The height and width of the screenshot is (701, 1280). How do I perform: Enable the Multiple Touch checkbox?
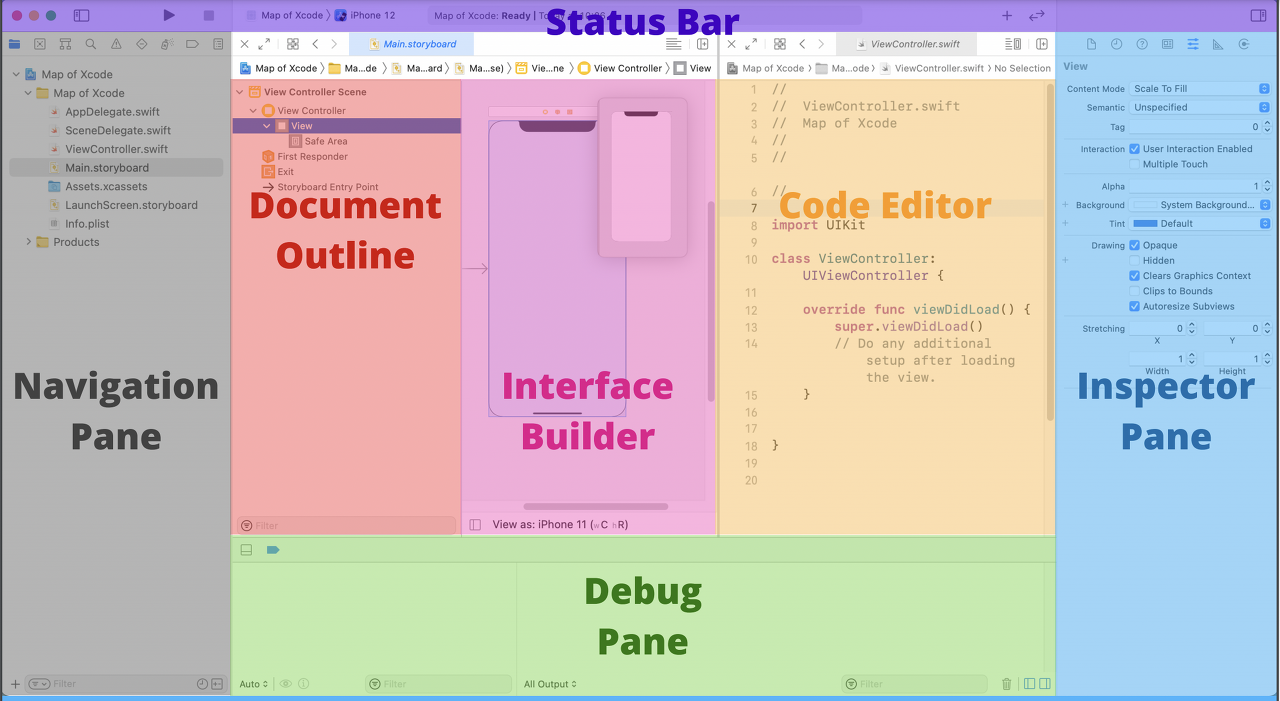click(1134, 164)
